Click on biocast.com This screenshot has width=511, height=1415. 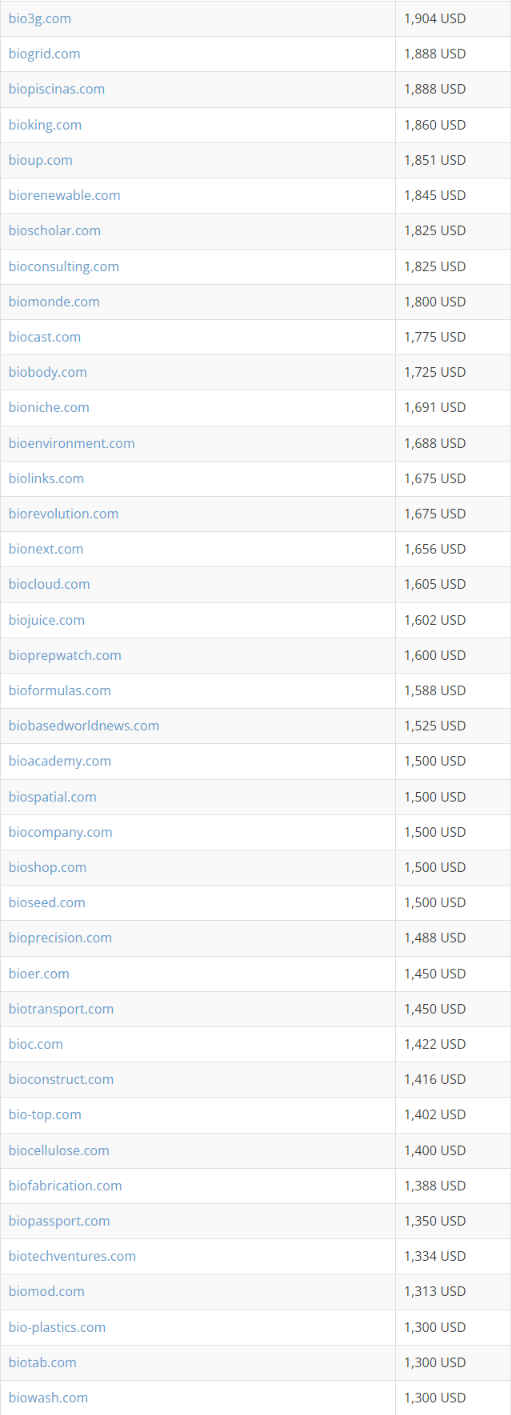pyautogui.click(x=44, y=337)
